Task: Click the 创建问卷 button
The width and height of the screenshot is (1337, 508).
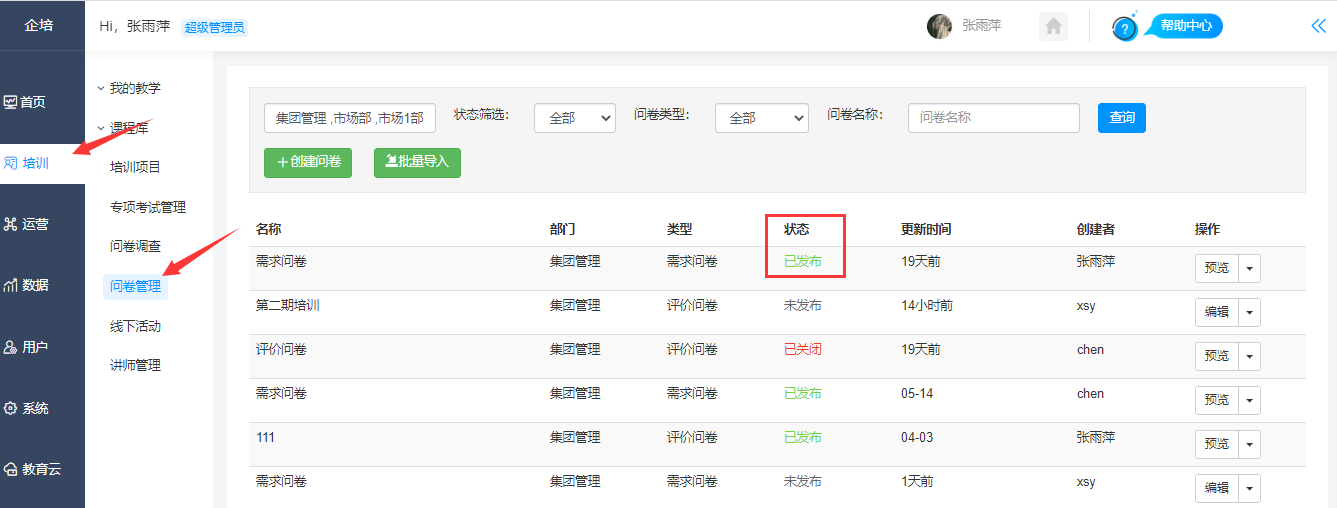Action: [308, 162]
